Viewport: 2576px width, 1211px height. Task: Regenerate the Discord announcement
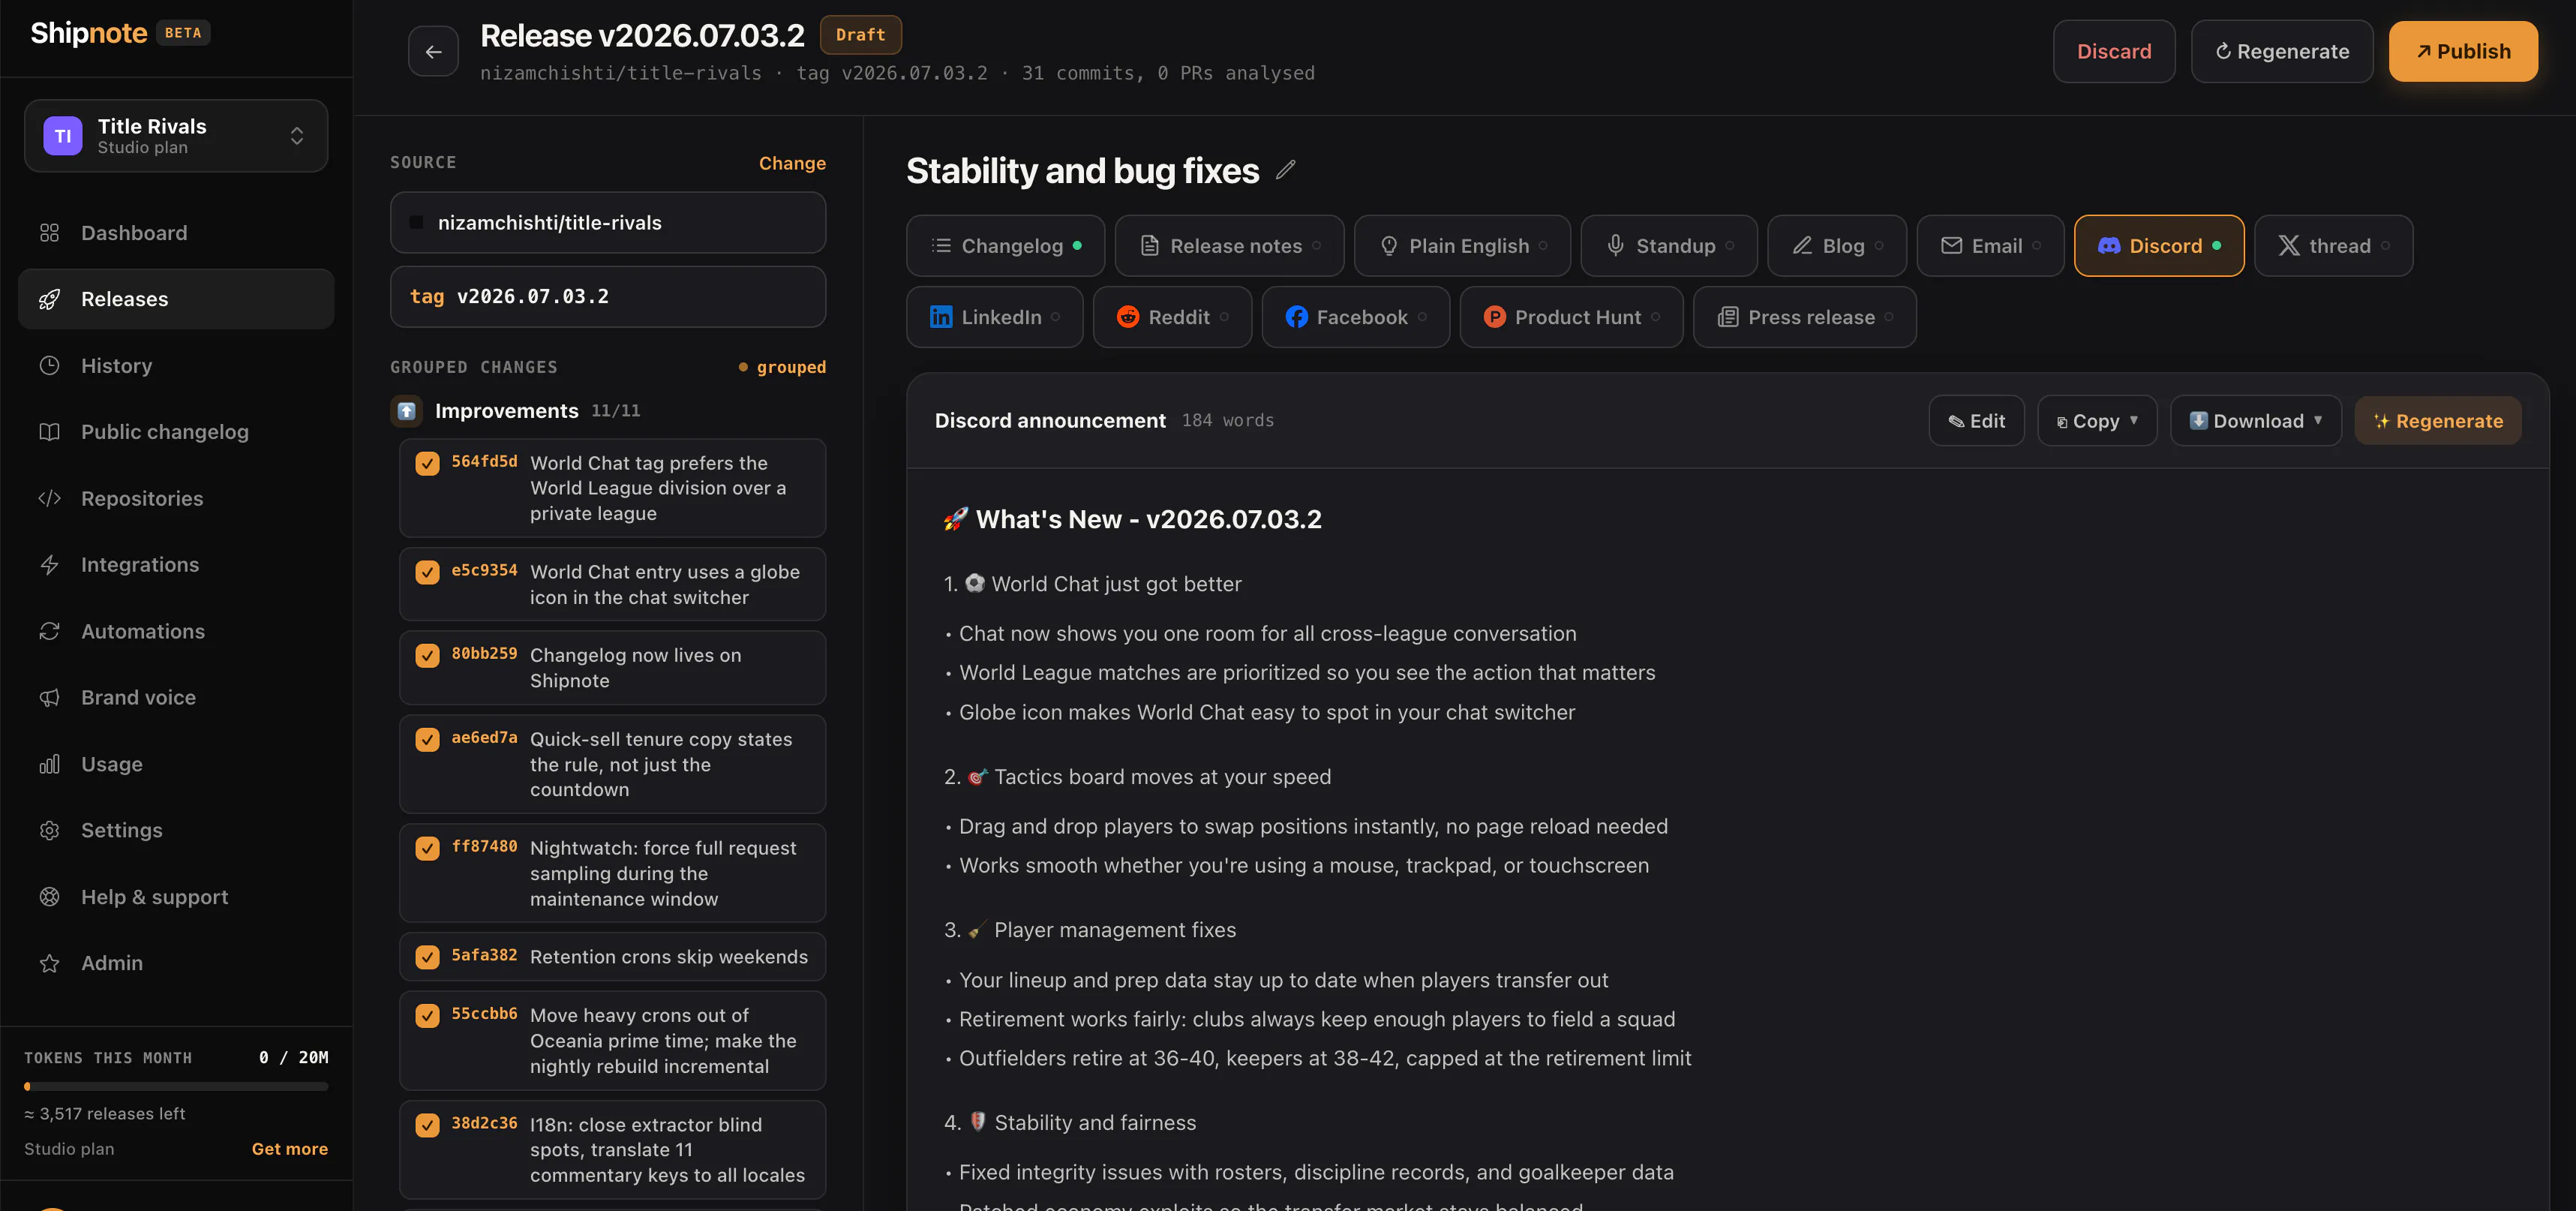[2437, 421]
